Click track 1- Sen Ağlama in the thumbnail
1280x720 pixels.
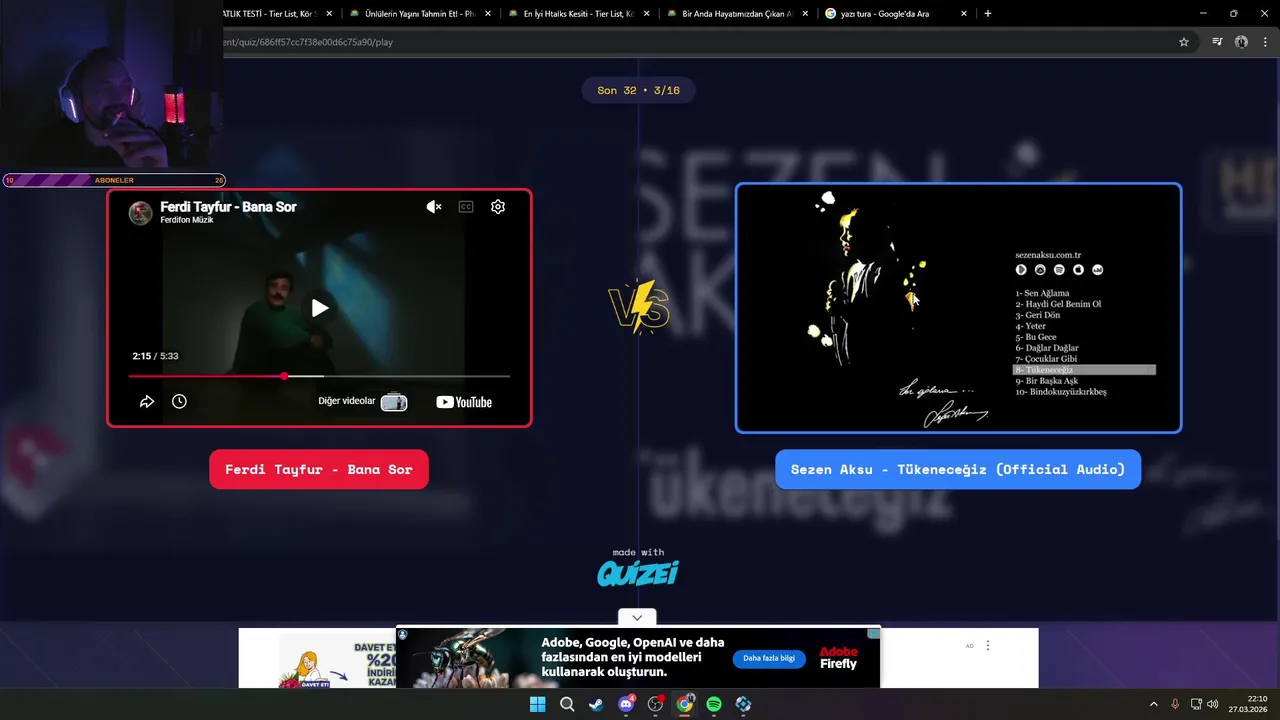point(1042,293)
